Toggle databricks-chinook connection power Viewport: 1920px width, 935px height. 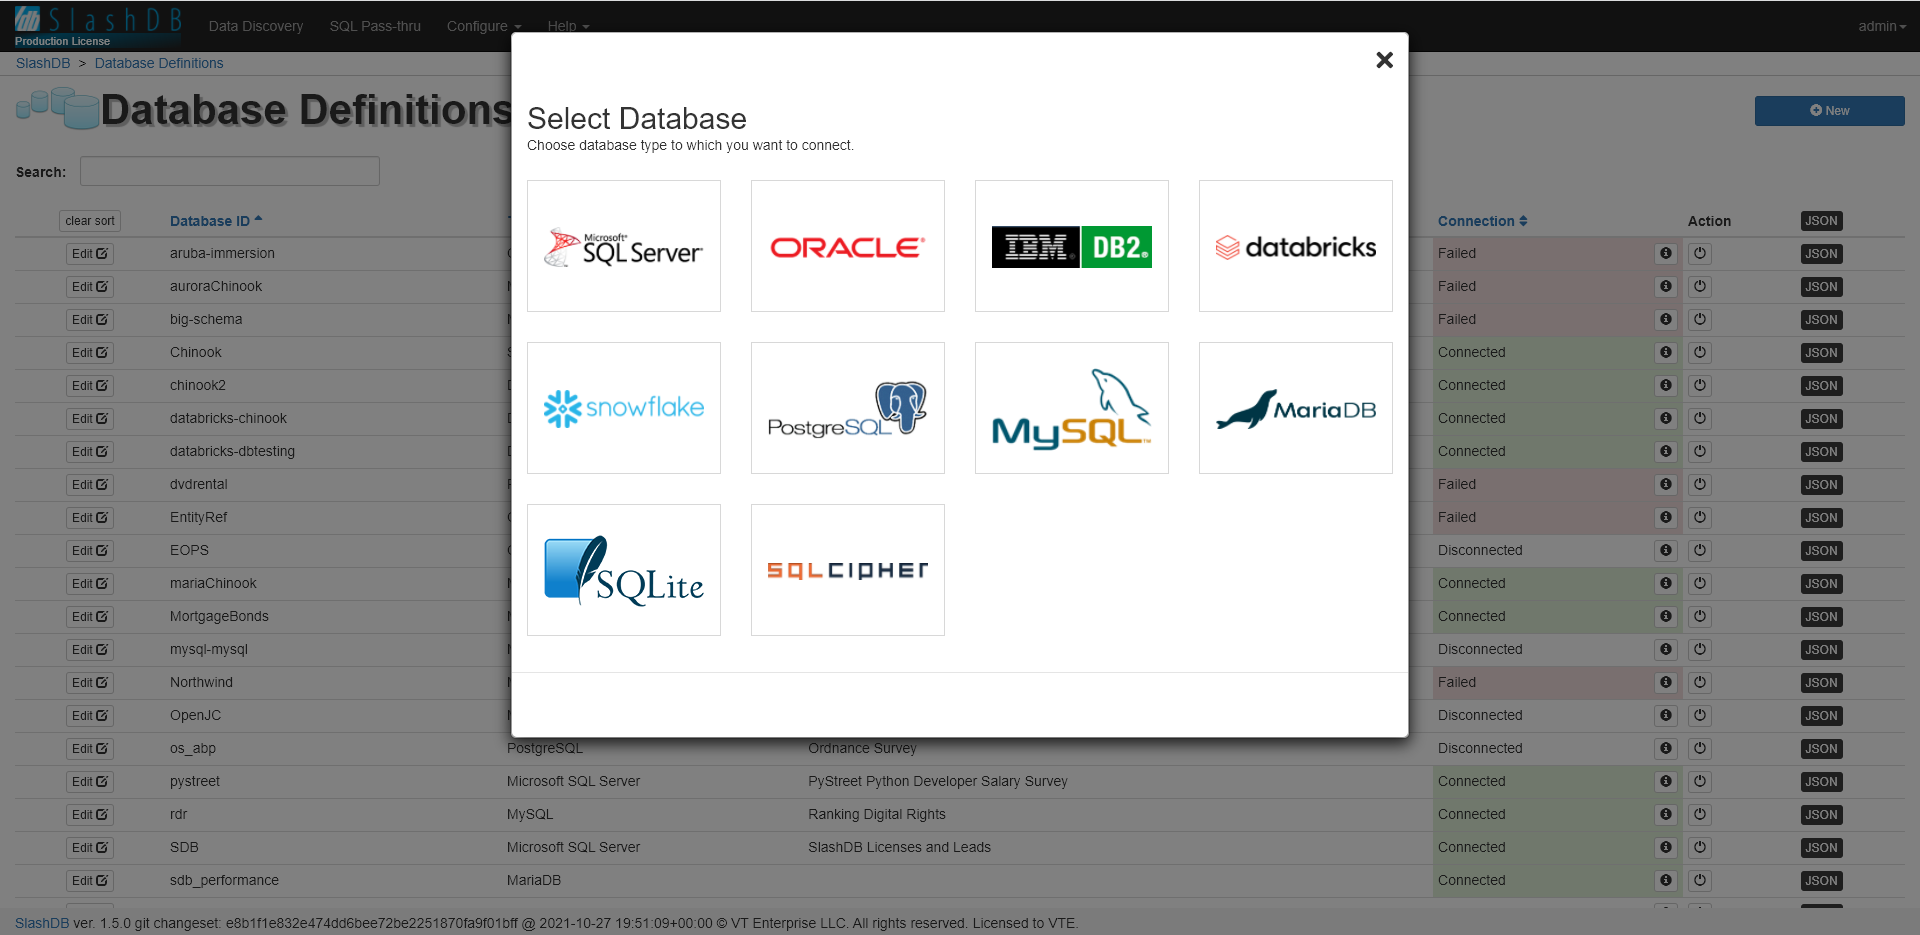pos(1700,419)
